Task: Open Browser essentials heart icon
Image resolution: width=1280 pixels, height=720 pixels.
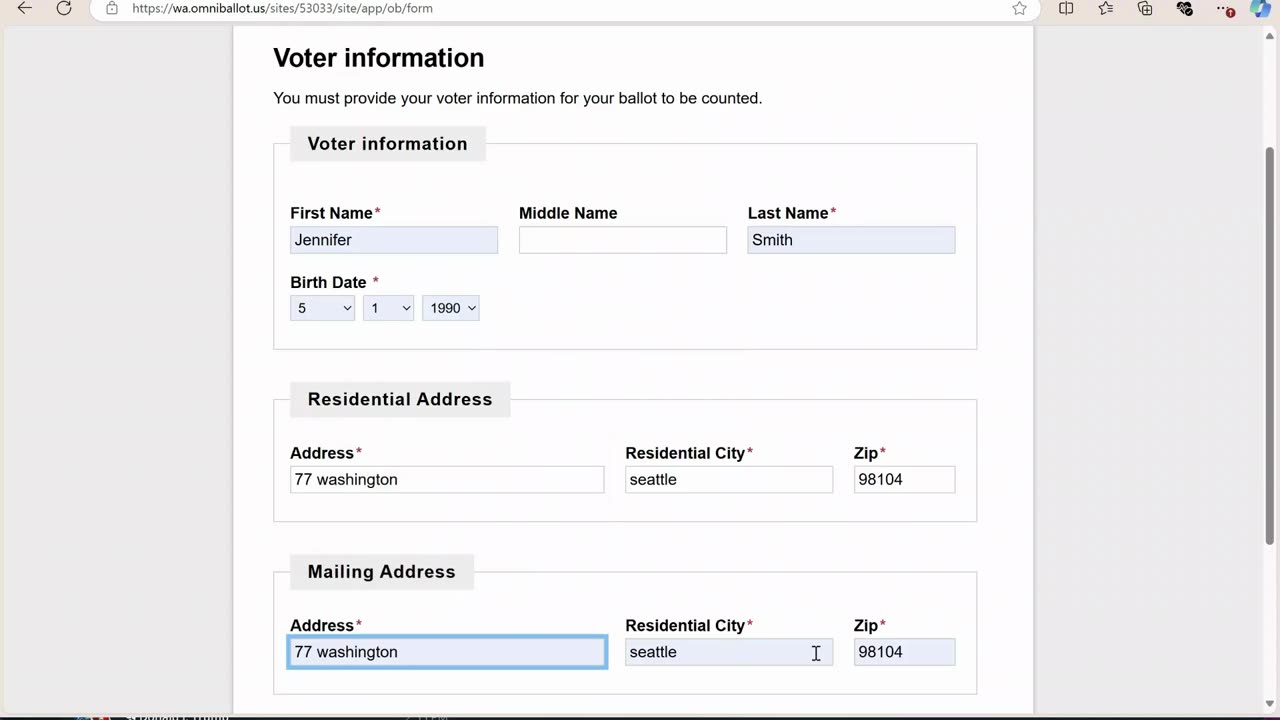Action: pyautogui.click(x=1185, y=8)
